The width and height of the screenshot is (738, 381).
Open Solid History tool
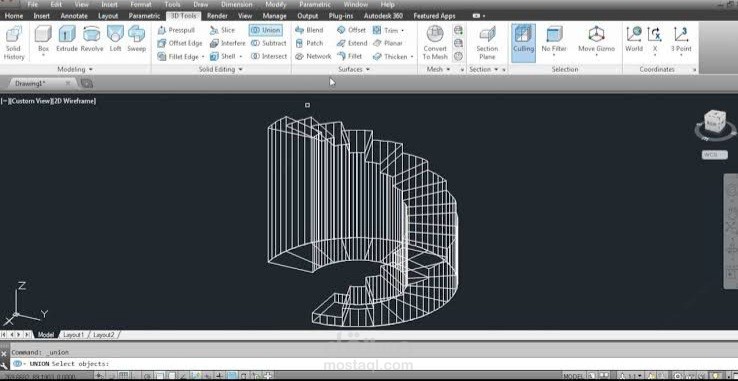point(14,43)
